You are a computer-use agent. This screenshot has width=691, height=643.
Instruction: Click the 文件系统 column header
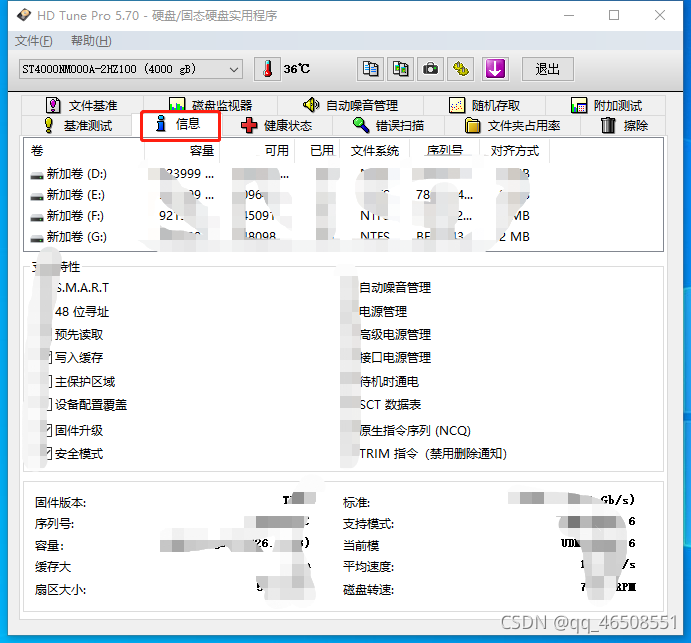tap(375, 151)
